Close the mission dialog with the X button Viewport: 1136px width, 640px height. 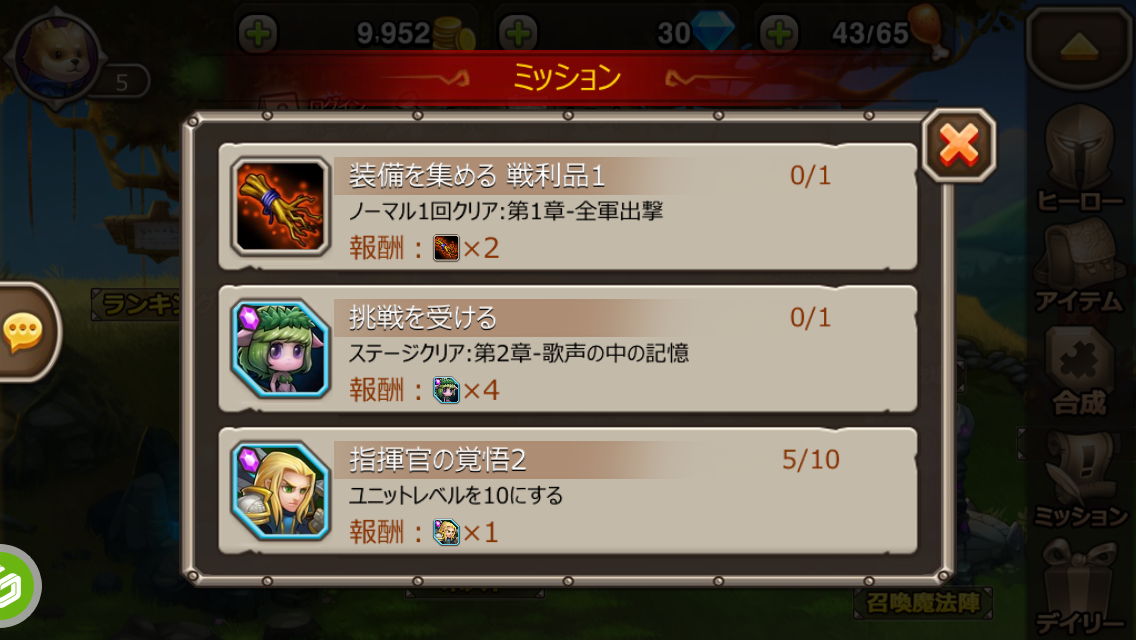[x=958, y=145]
